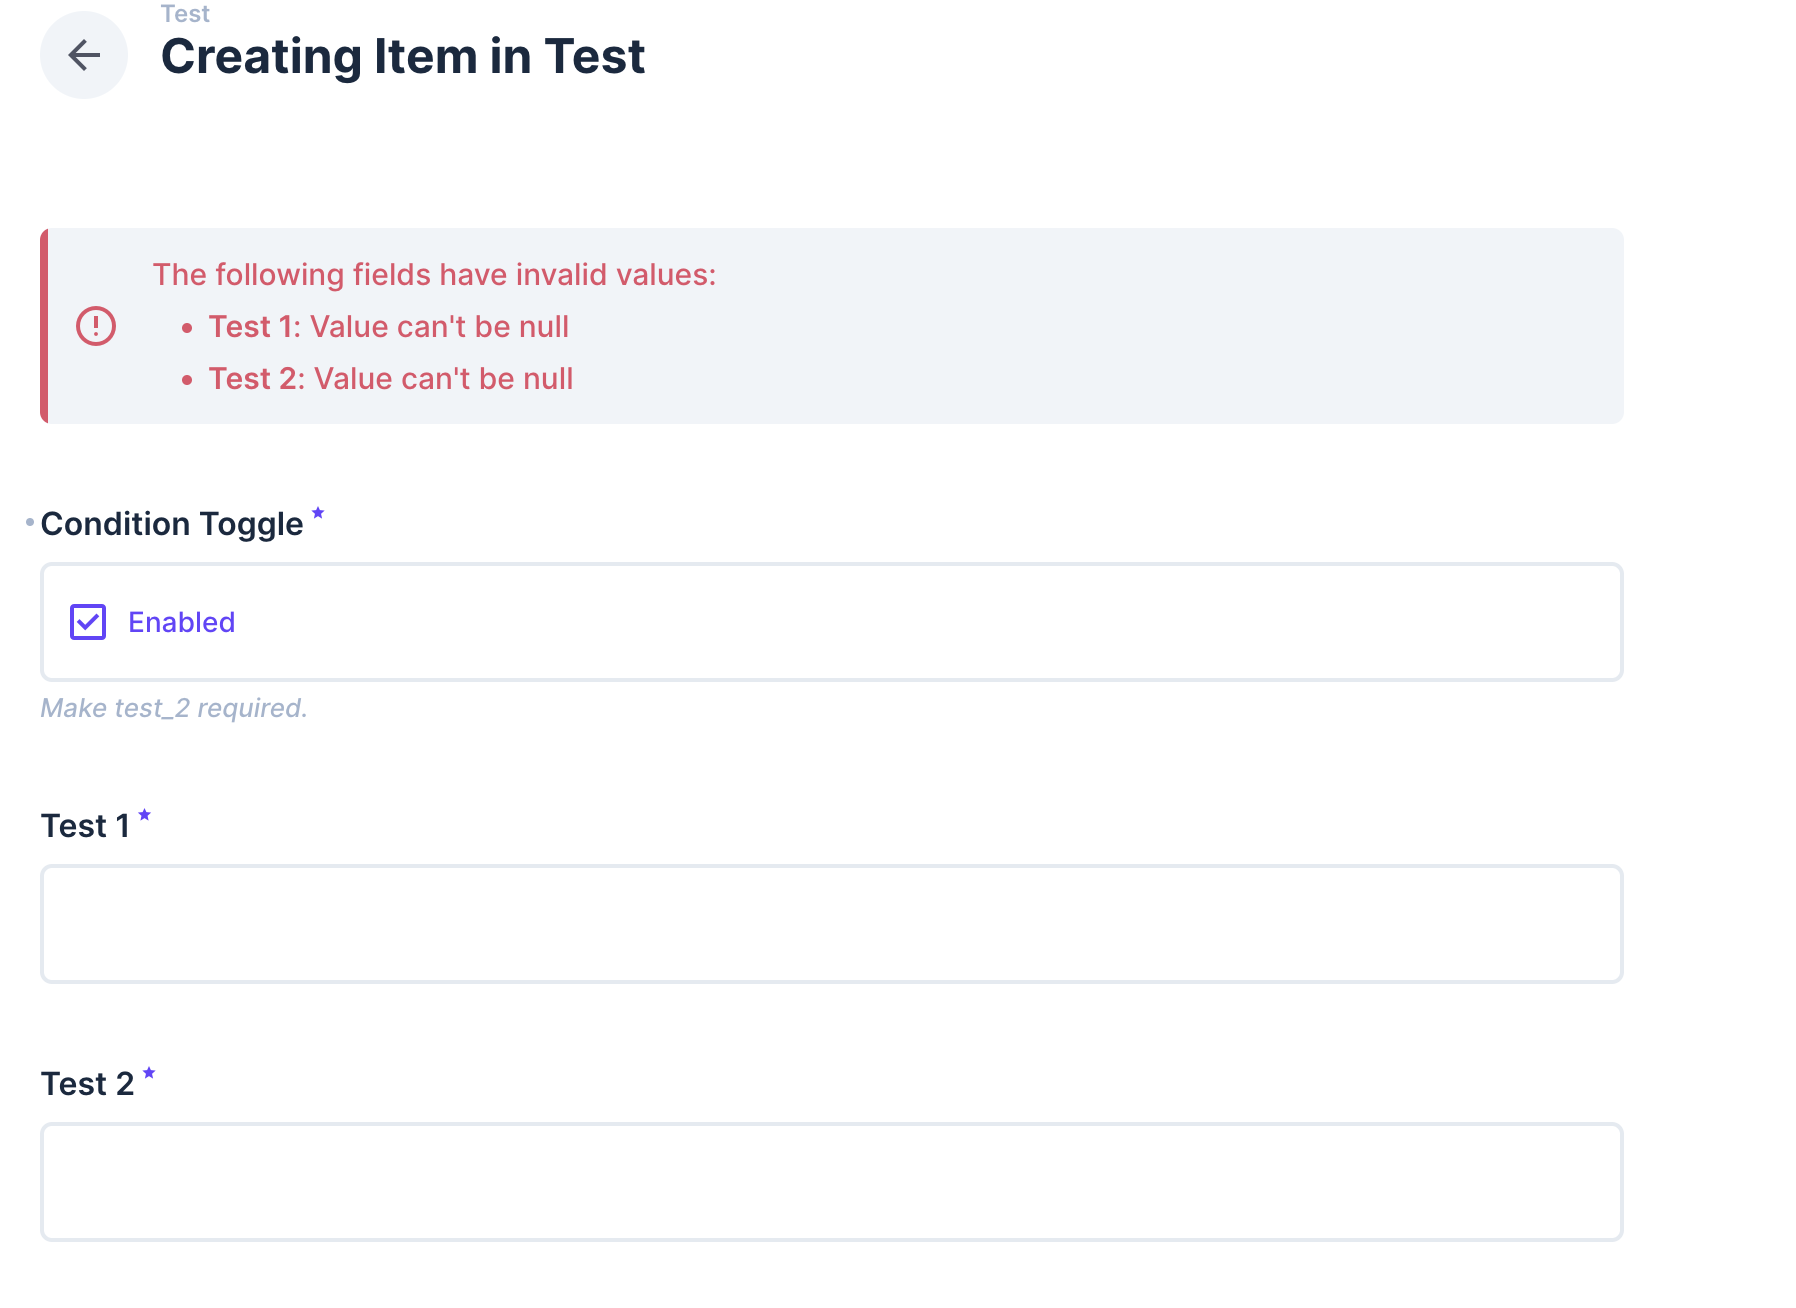Click the circular back button background
The image size is (1796, 1308).
coord(84,55)
